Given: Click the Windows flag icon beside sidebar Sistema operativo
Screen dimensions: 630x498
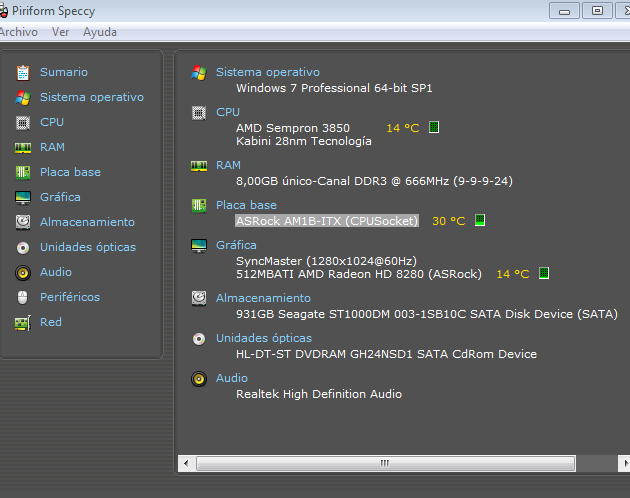Looking at the screenshot, I should click(23, 98).
